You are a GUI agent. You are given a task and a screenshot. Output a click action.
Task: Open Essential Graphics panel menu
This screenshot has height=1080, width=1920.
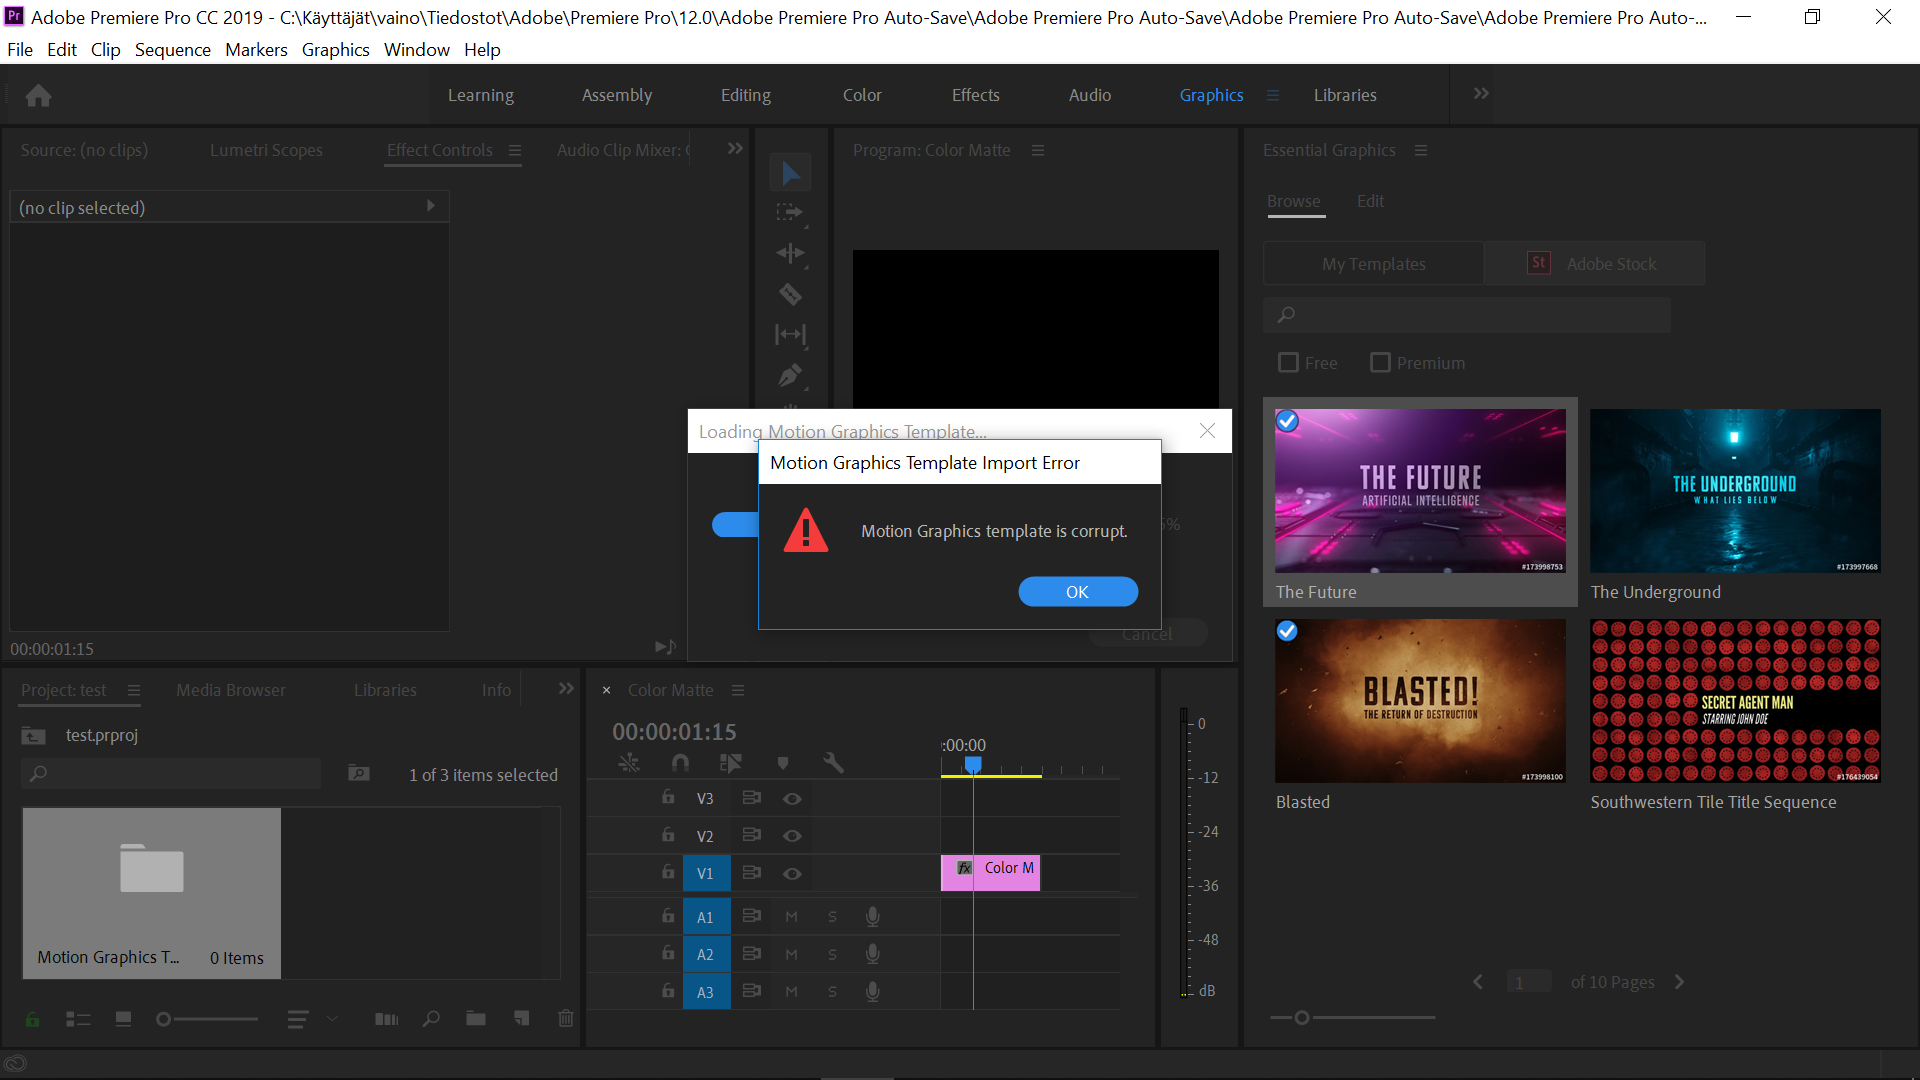[x=1421, y=150]
